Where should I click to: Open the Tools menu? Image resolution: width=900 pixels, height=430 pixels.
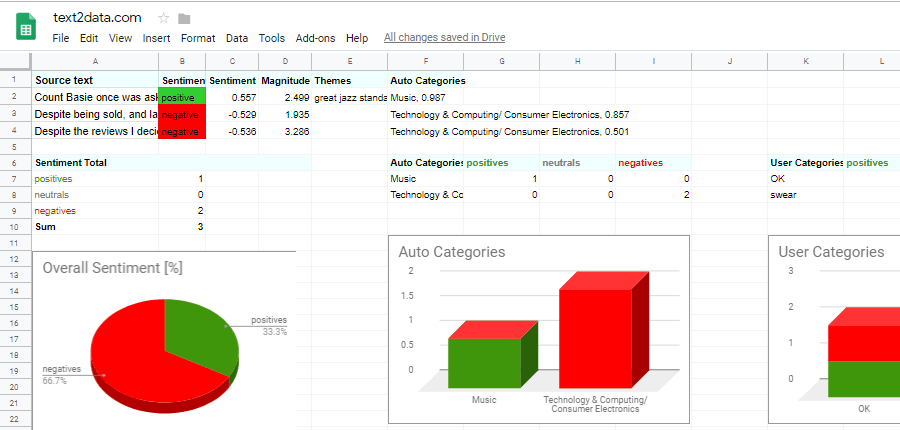271,38
